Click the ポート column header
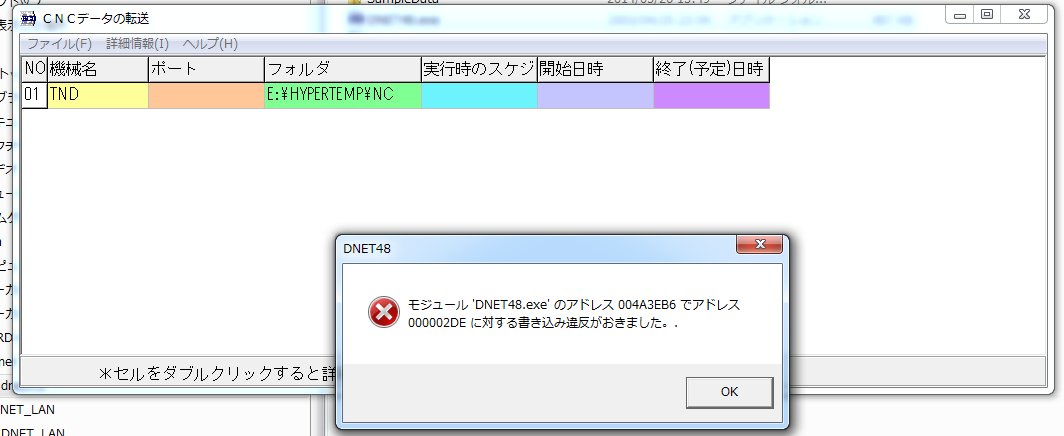 point(206,69)
